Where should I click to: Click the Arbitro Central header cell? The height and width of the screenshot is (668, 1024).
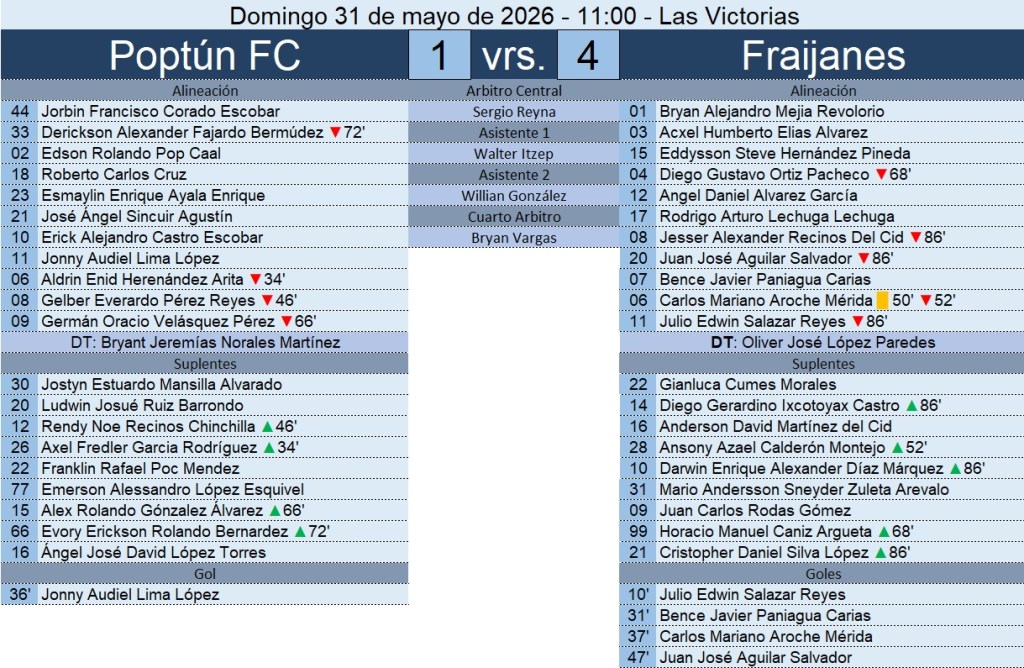click(x=514, y=91)
